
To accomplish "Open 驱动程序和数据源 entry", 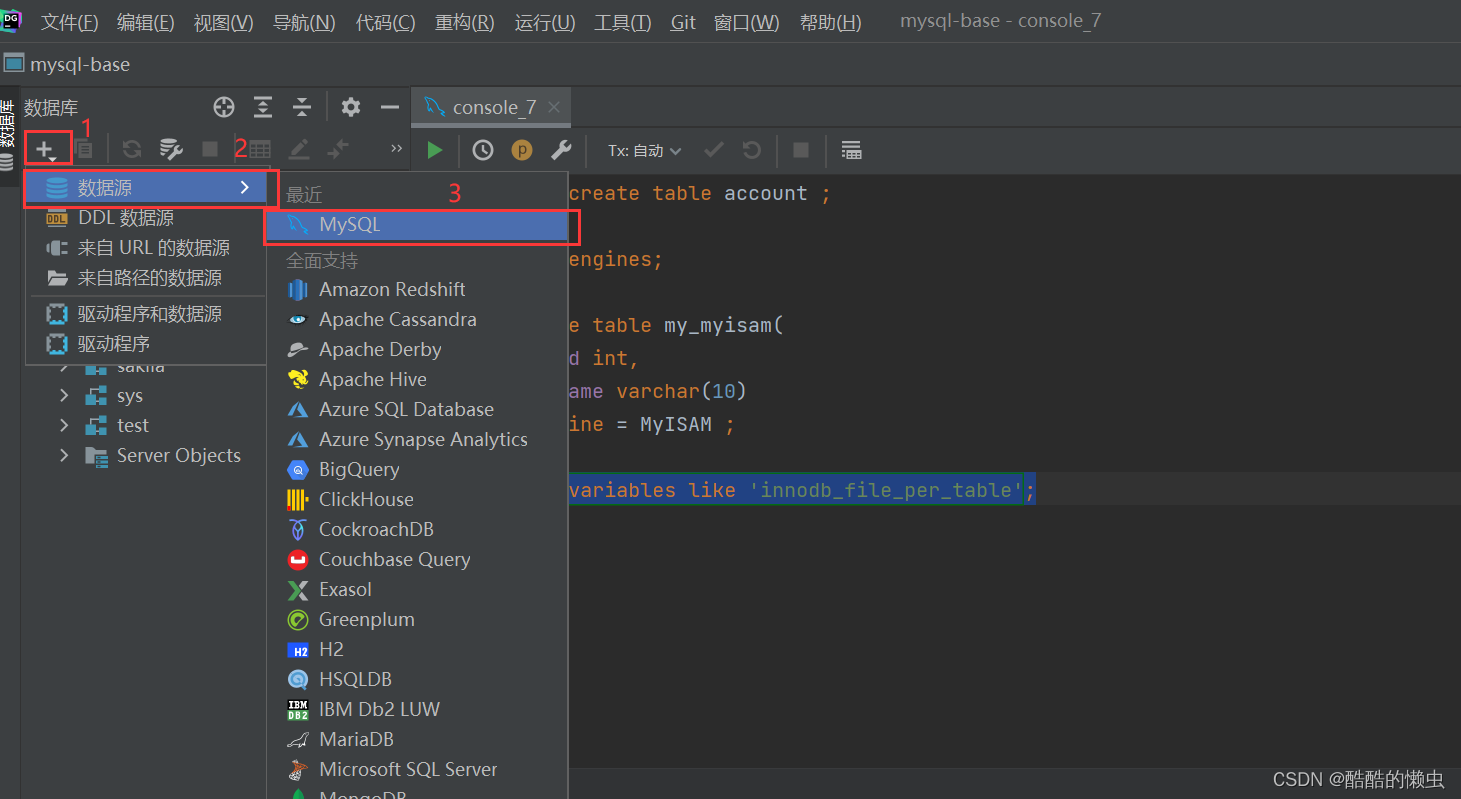I will pyautogui.click(x=146, y=314).
